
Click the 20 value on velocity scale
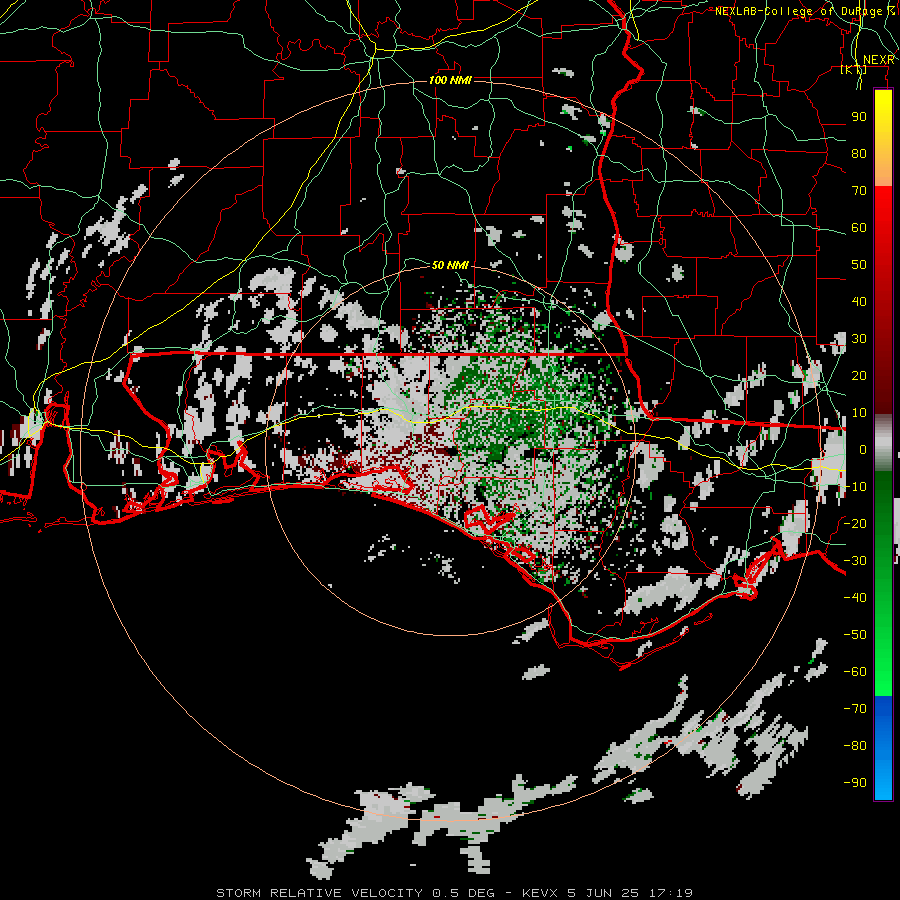click(x=859, y=376)
